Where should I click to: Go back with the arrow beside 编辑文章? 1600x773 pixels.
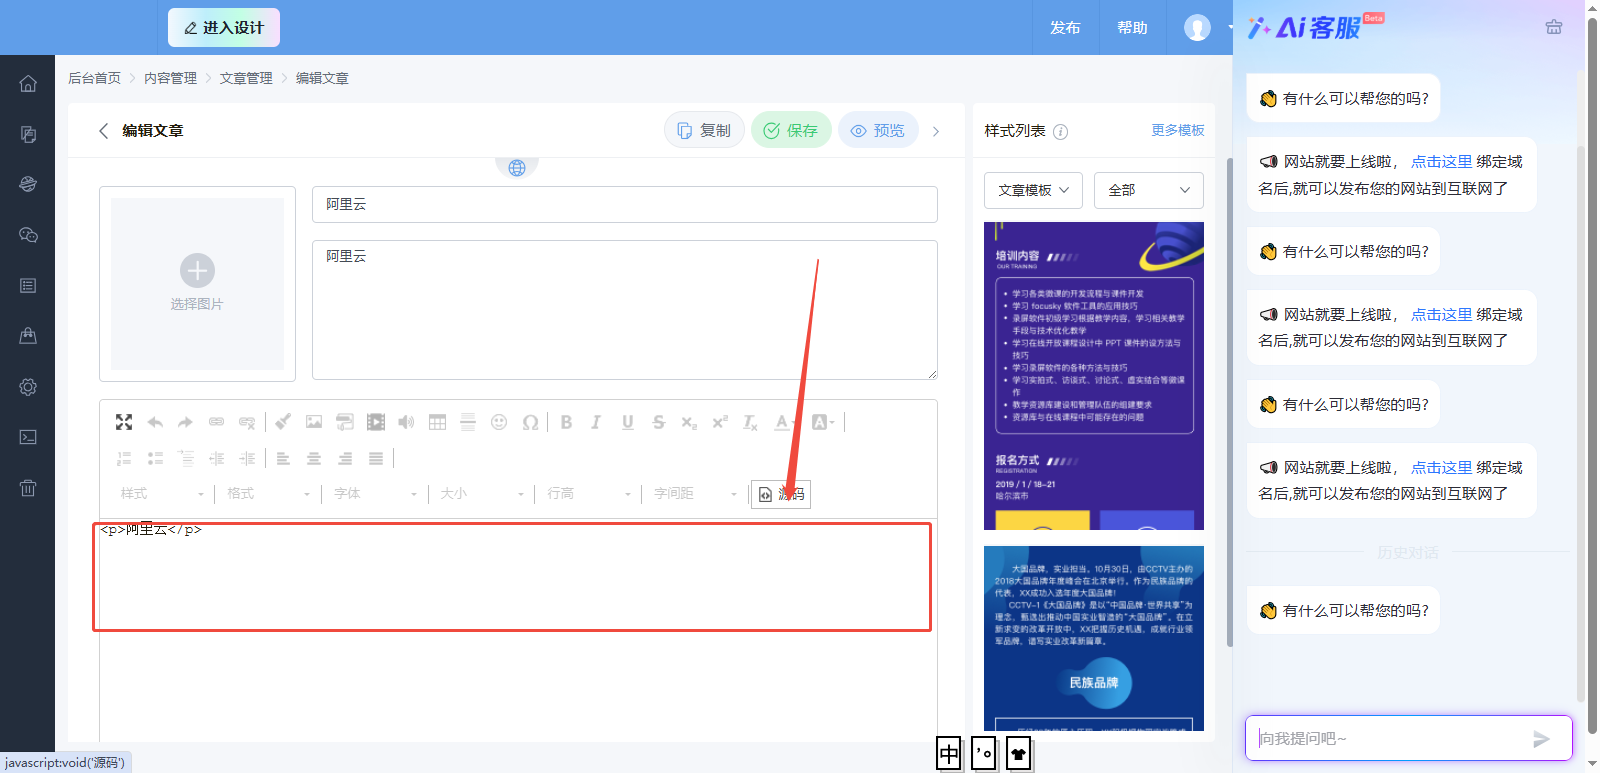coord(103,131)
